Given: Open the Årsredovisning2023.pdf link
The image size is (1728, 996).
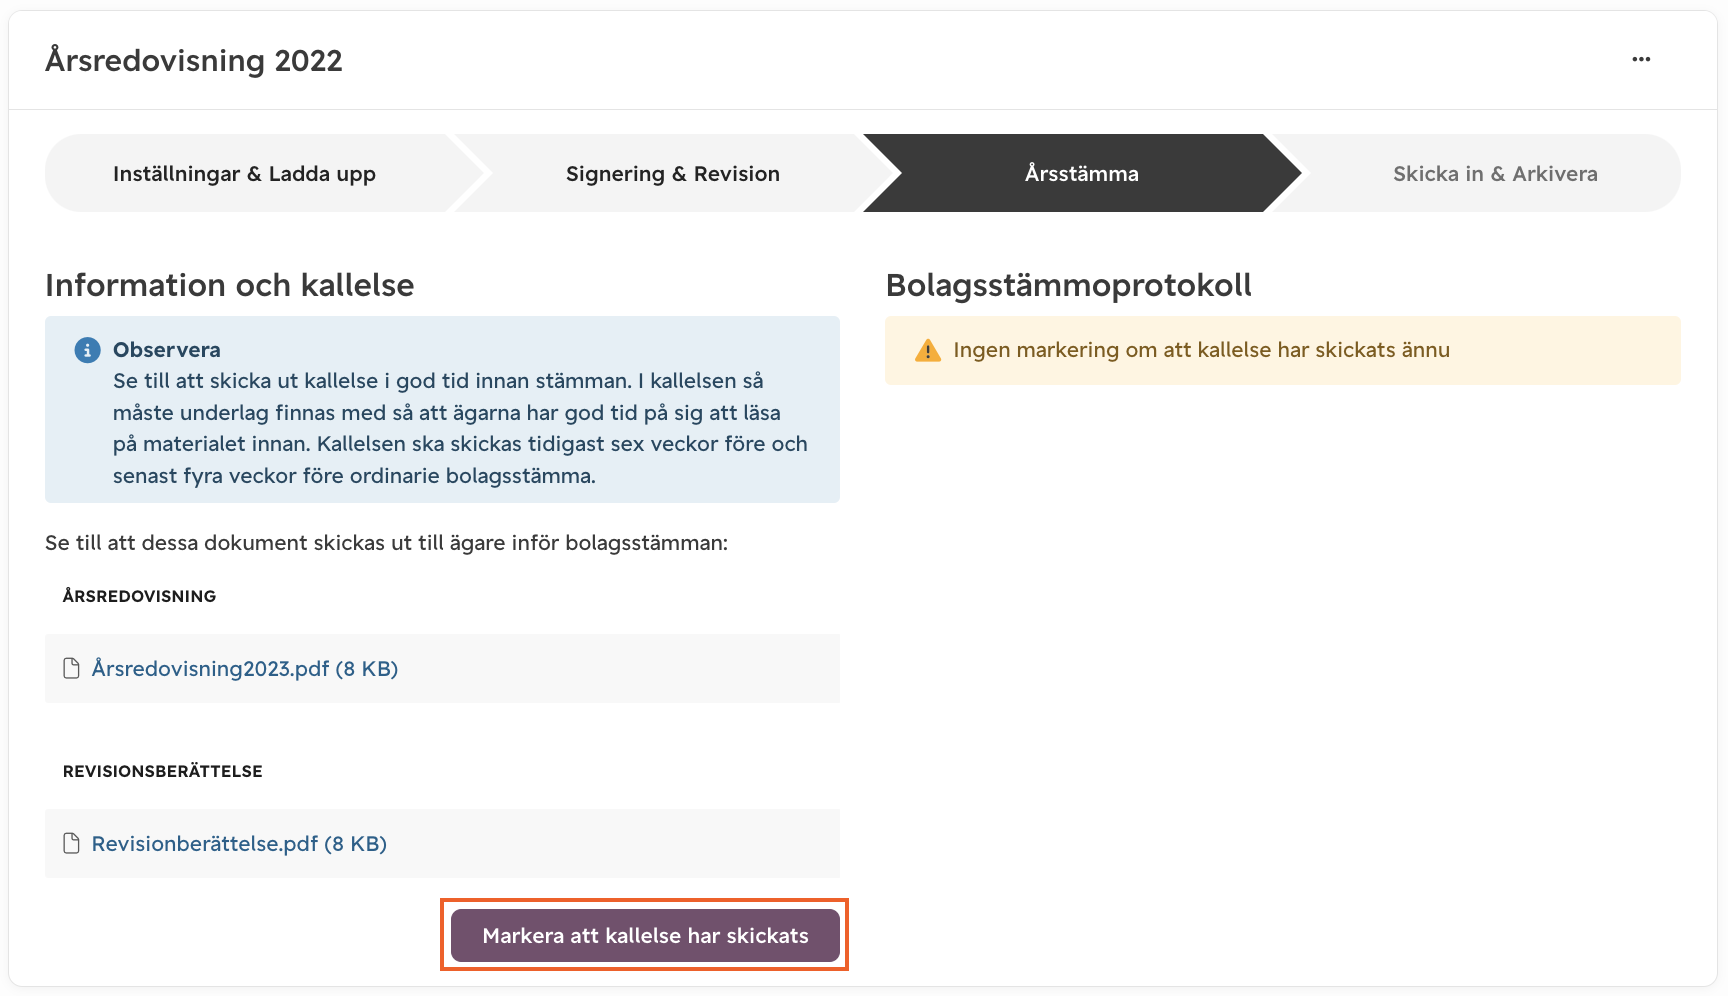Looking at the screenshot, I should [245, 668].
